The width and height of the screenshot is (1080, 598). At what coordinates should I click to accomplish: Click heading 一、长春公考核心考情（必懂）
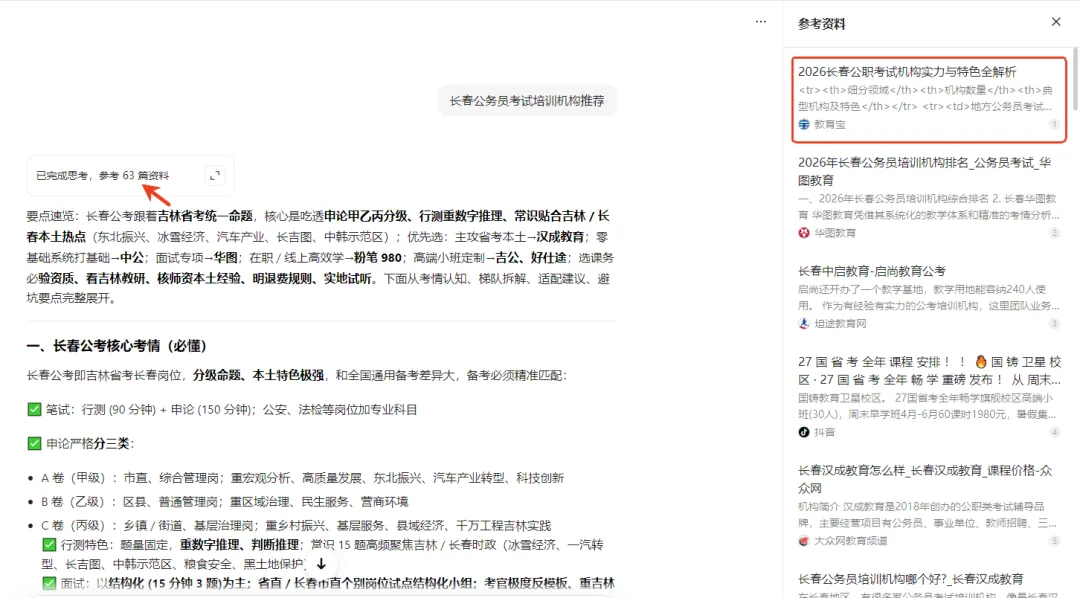[x=116, y=346]
